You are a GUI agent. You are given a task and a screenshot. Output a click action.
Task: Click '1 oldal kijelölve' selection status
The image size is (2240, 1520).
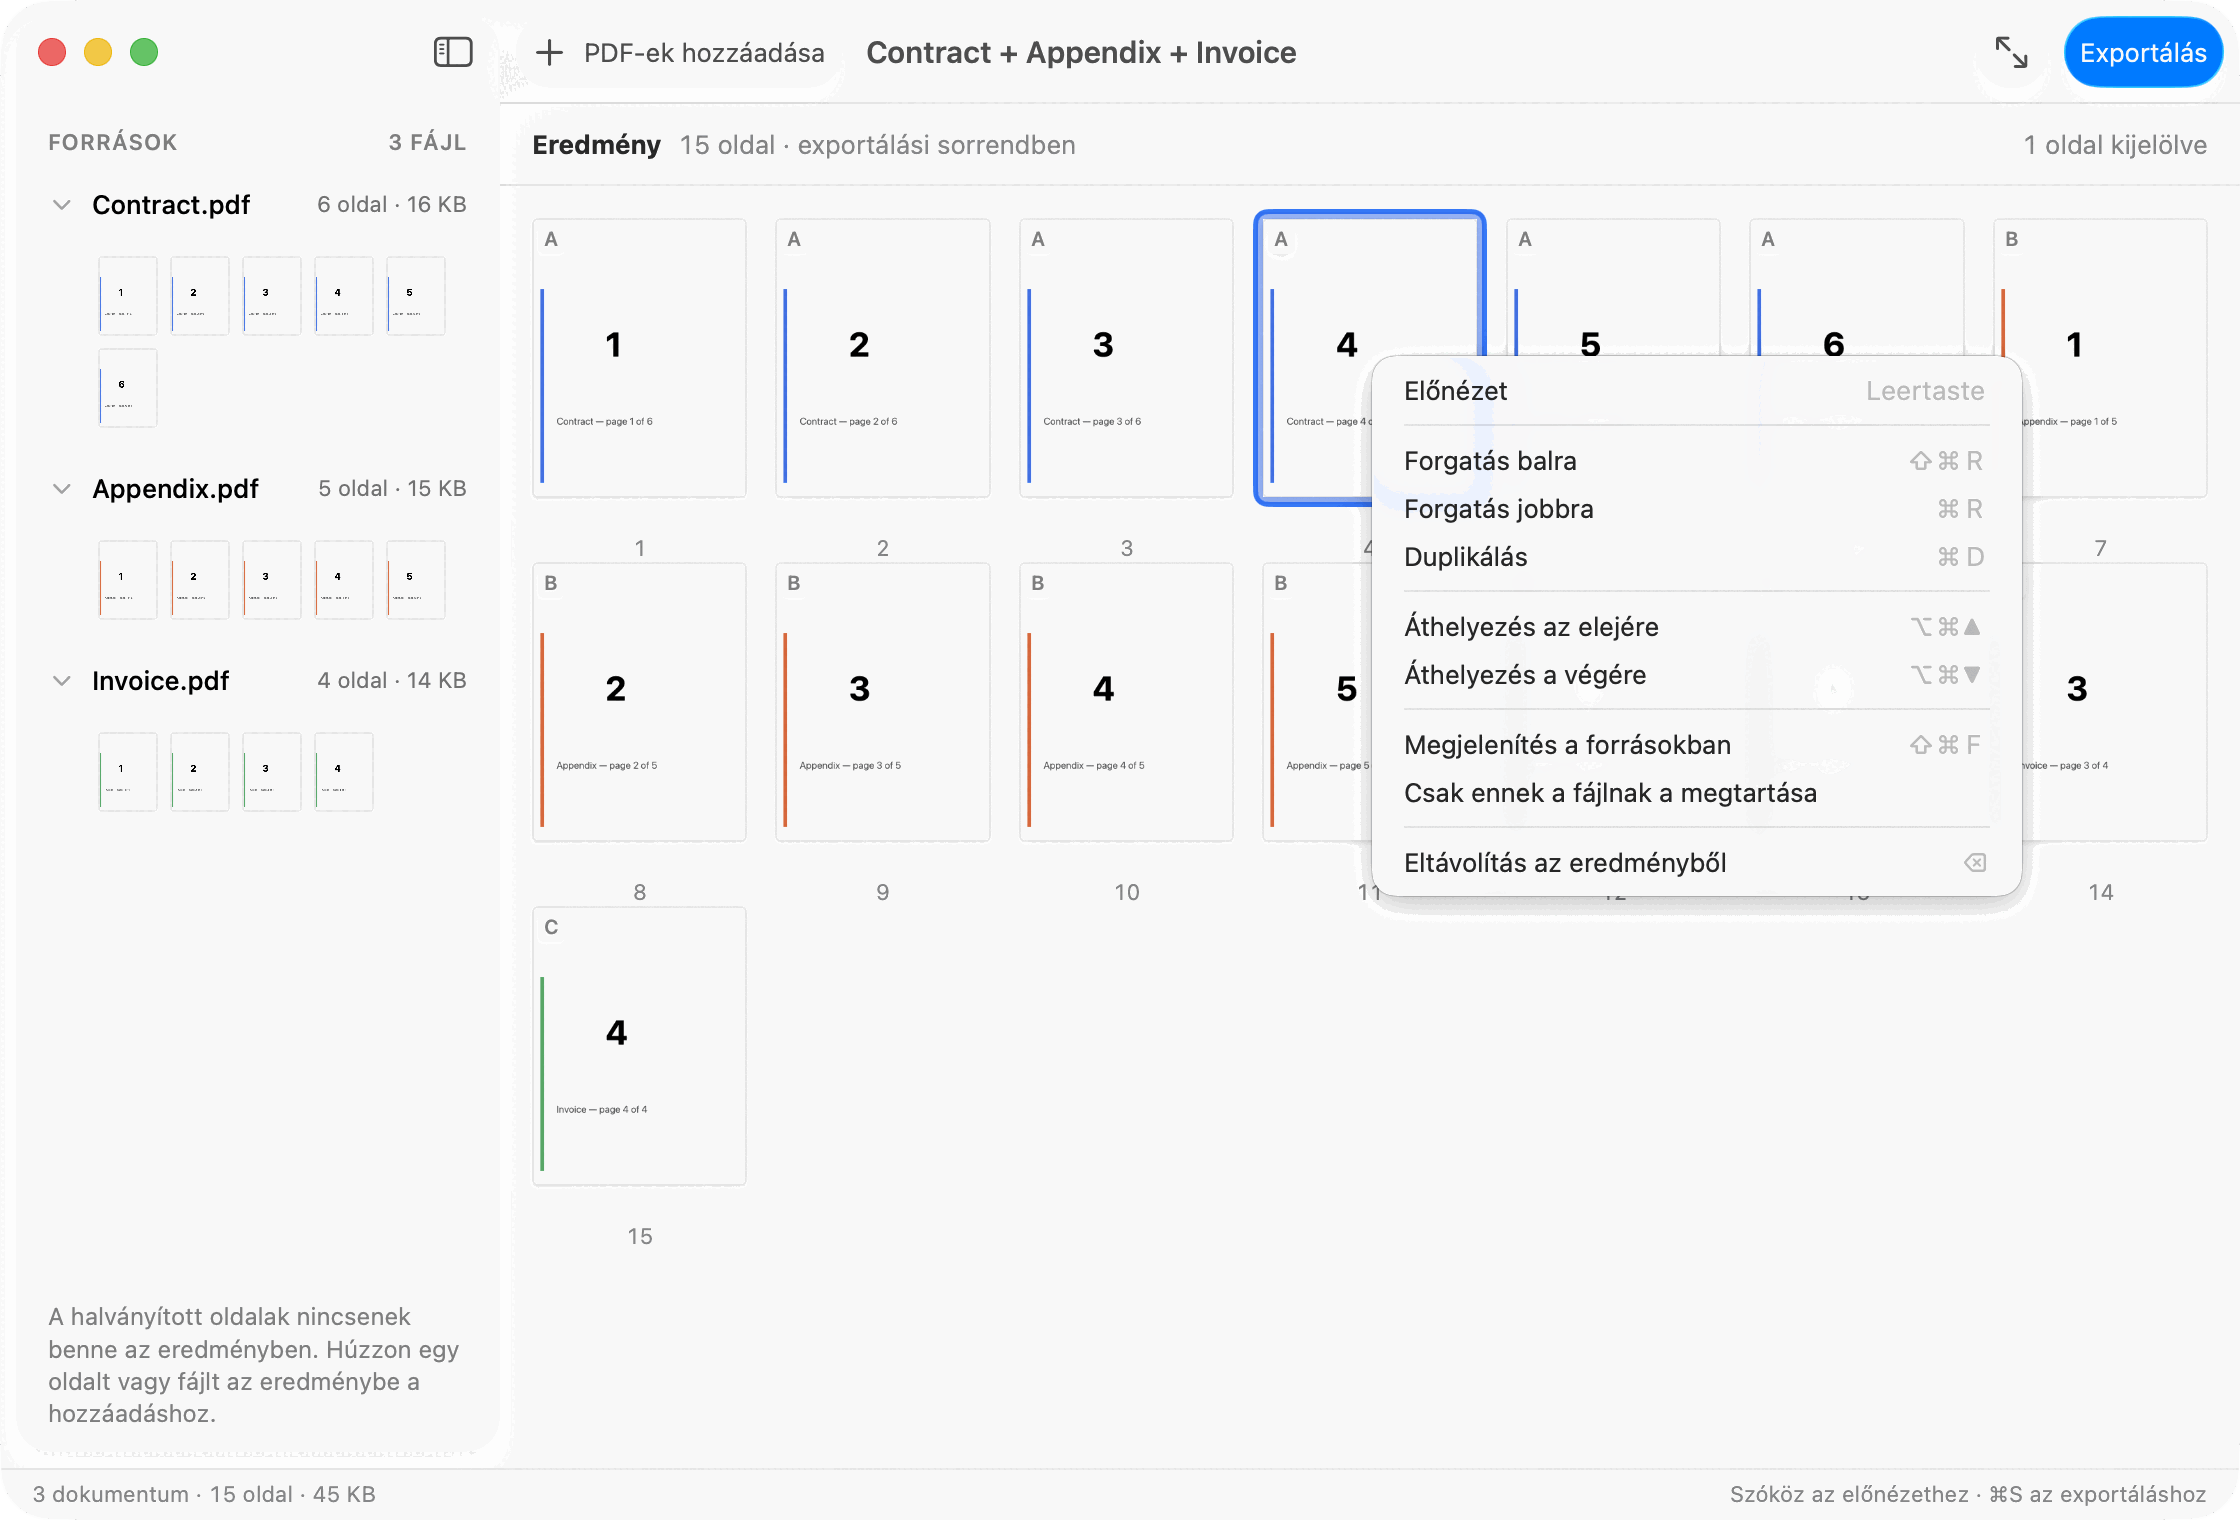(x=2115, y=145)
